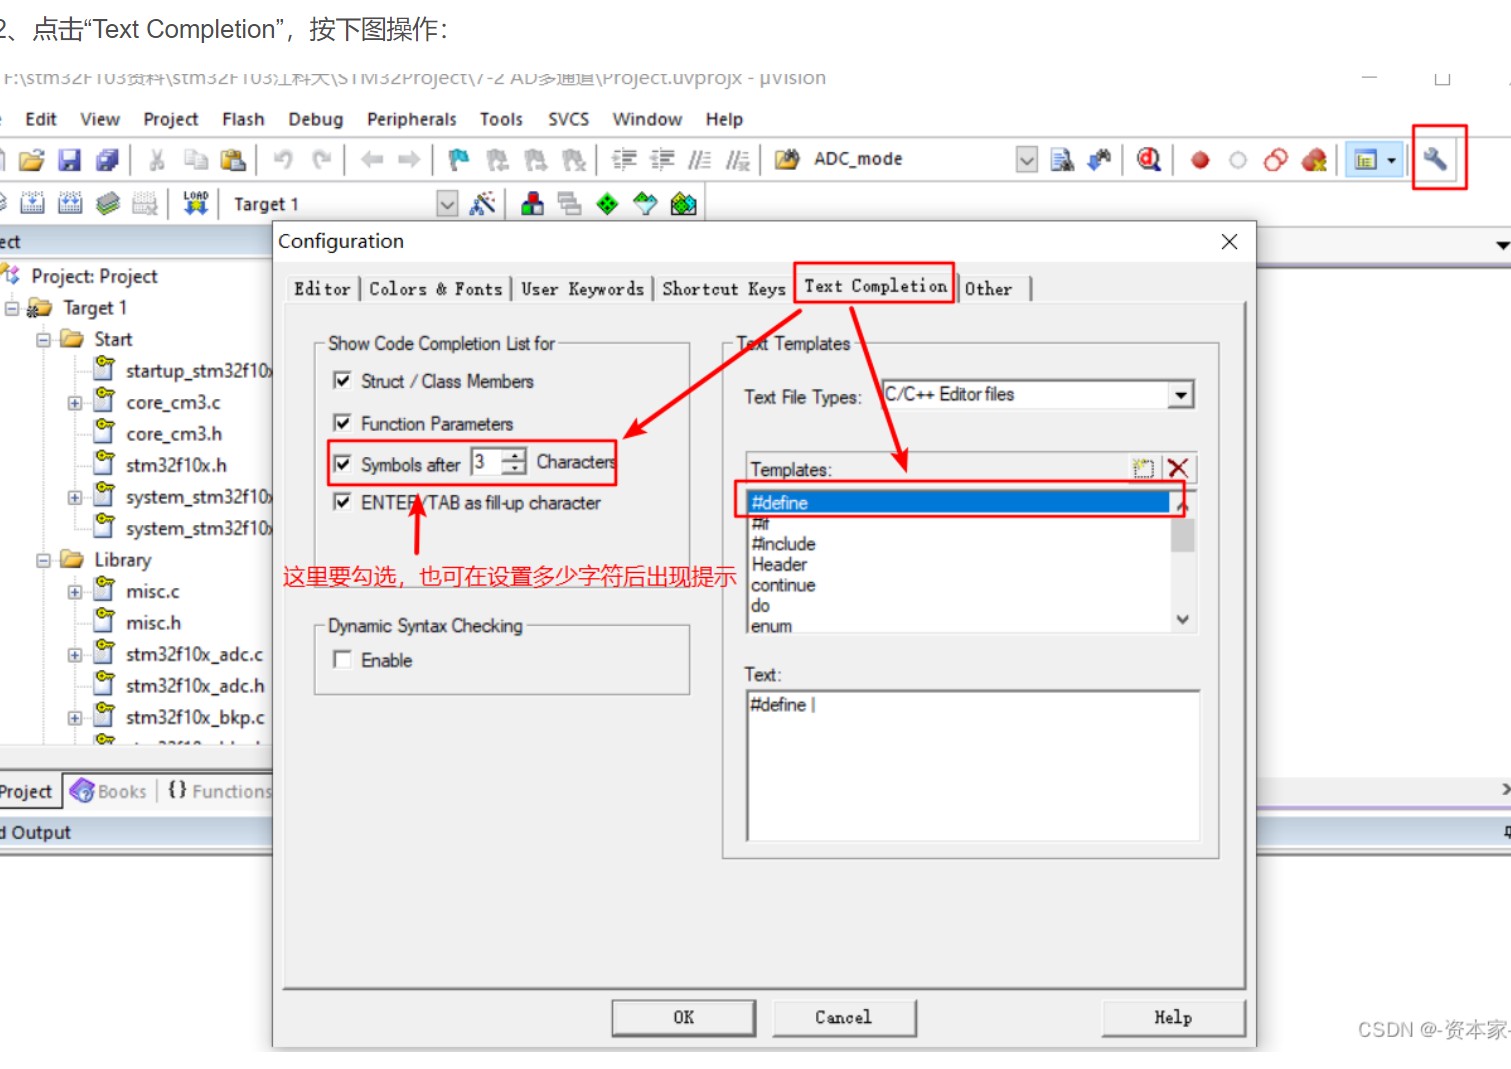Uncheck Symbols after Characters checkbox

tap(343, 464)
